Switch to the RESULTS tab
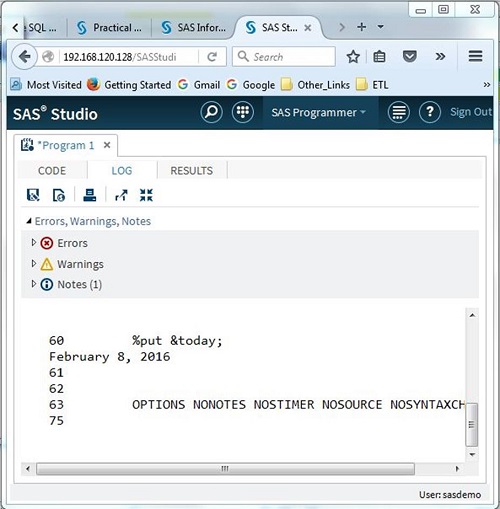The width and height of the screenshot is (500, 509). coord(192,171)
